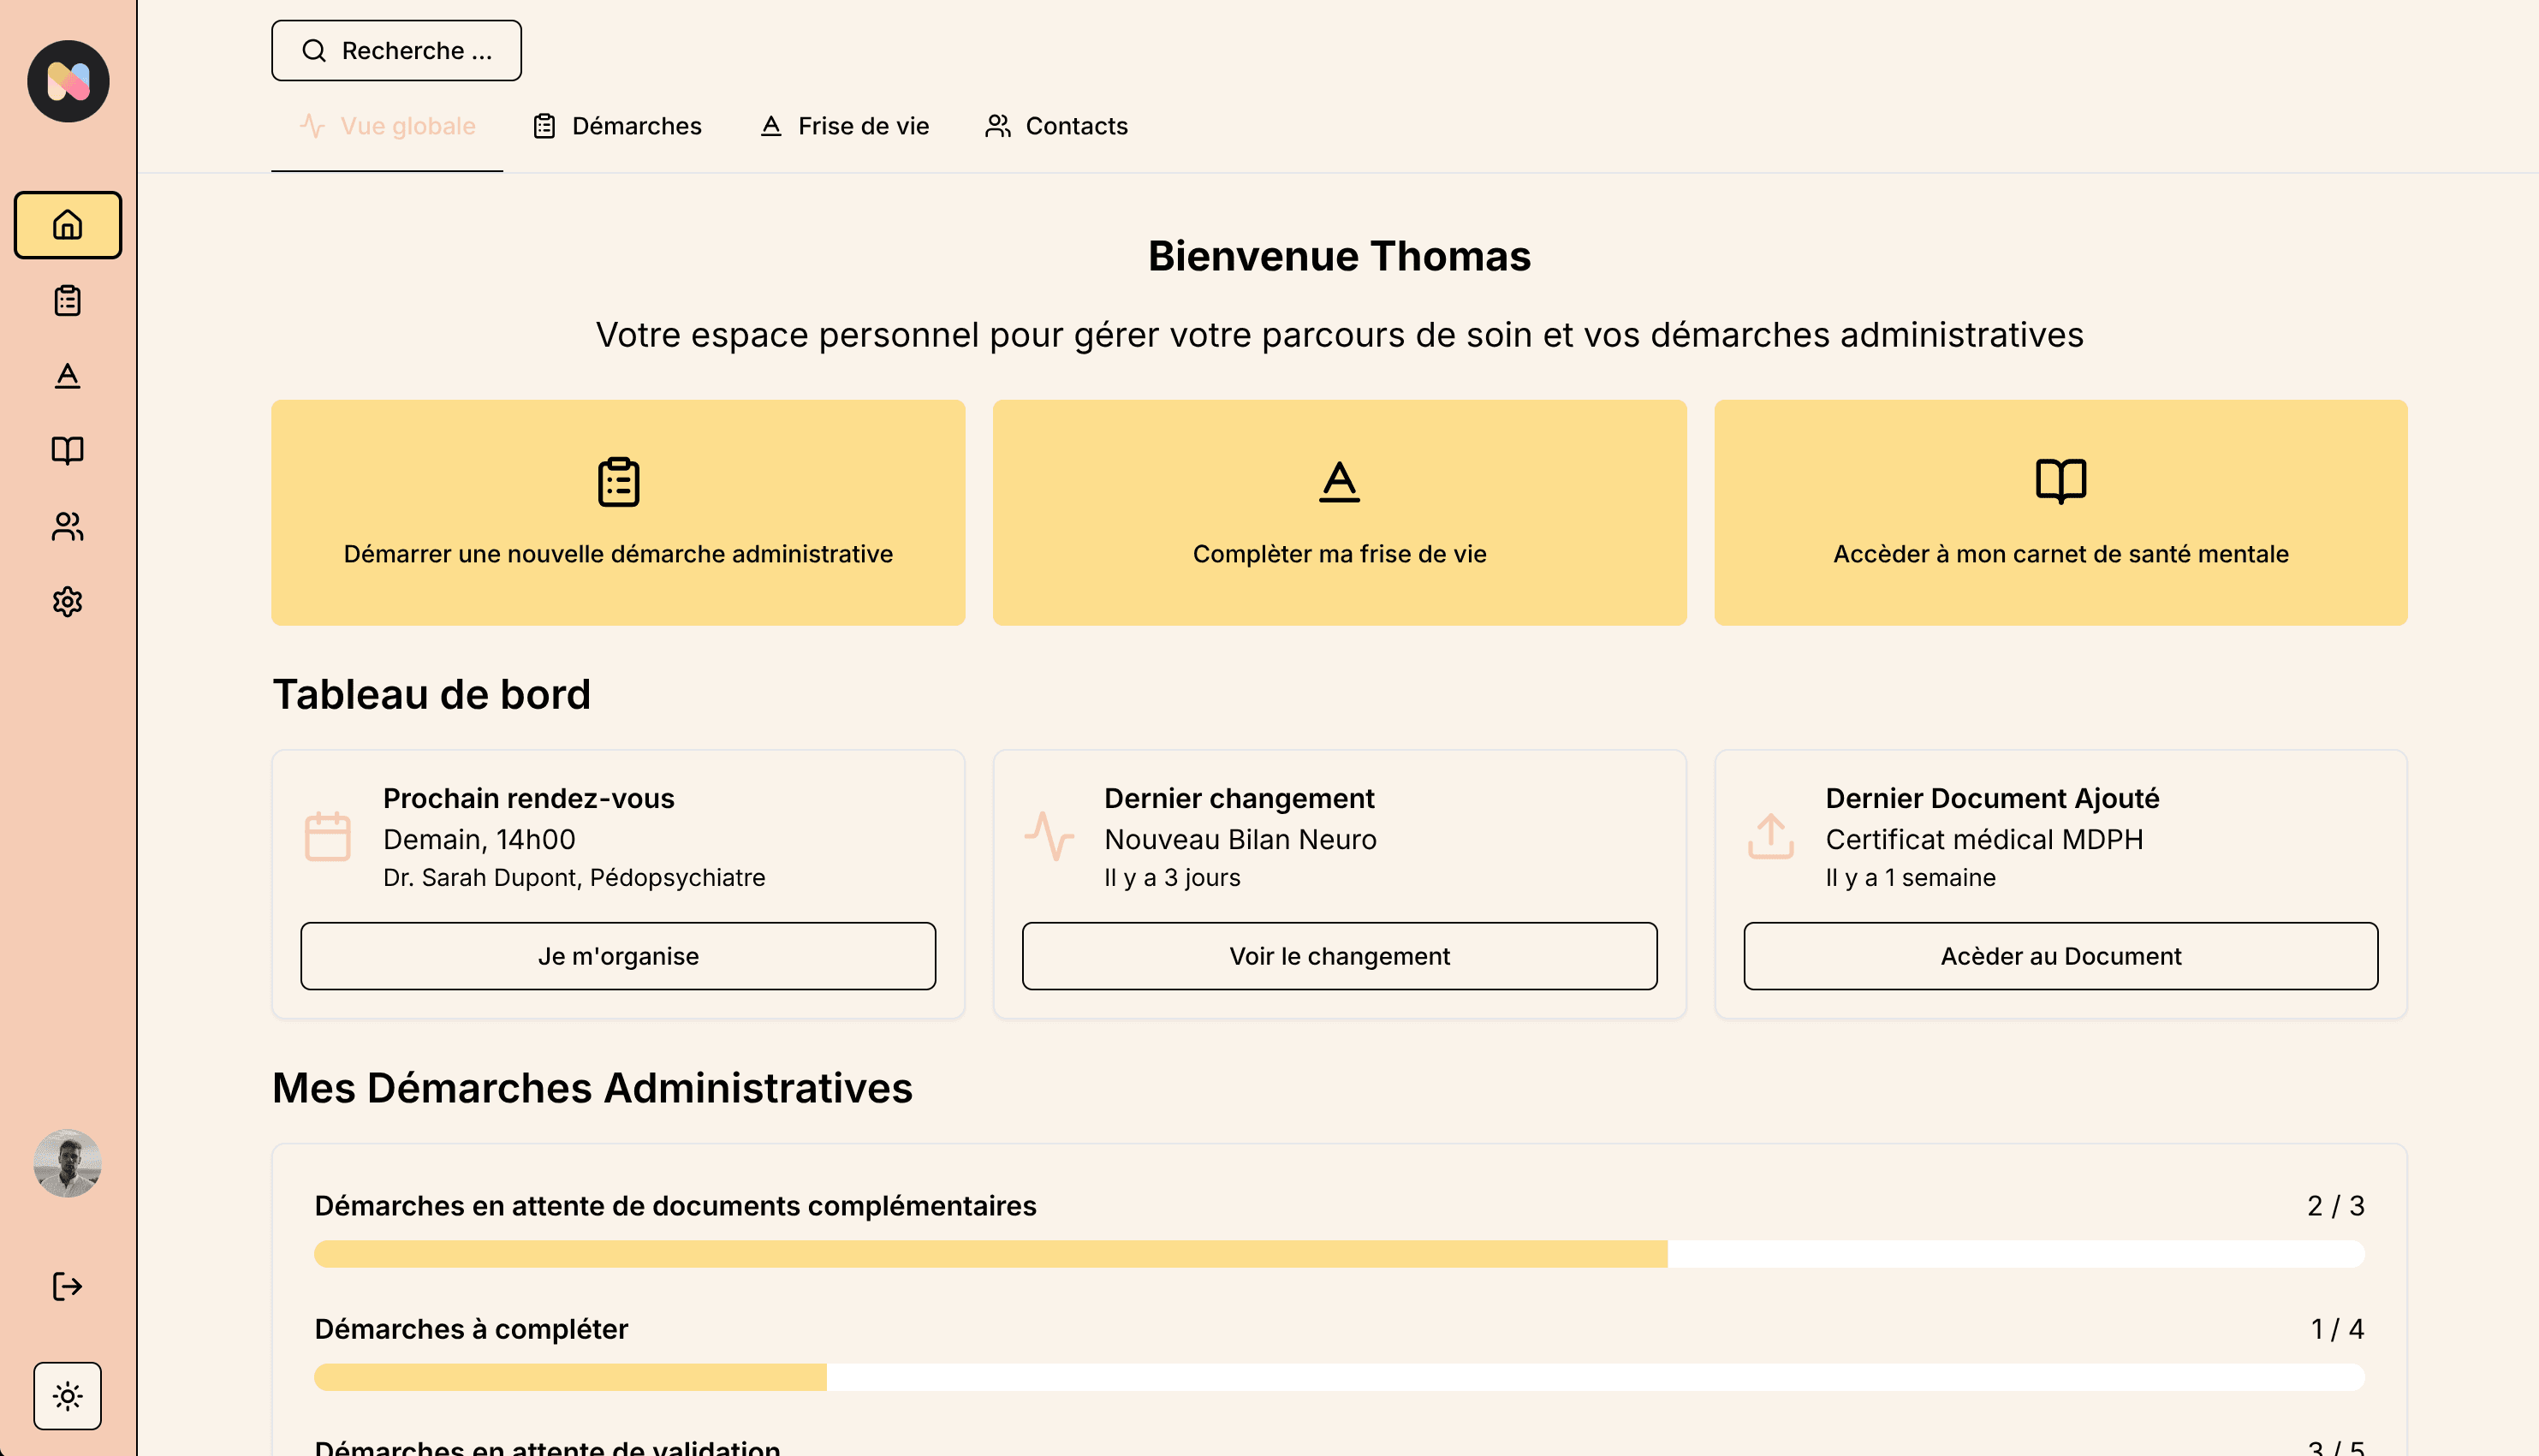Click 'Il y a 3 jours' text

pyautogui.click(x=1172, y=878)
